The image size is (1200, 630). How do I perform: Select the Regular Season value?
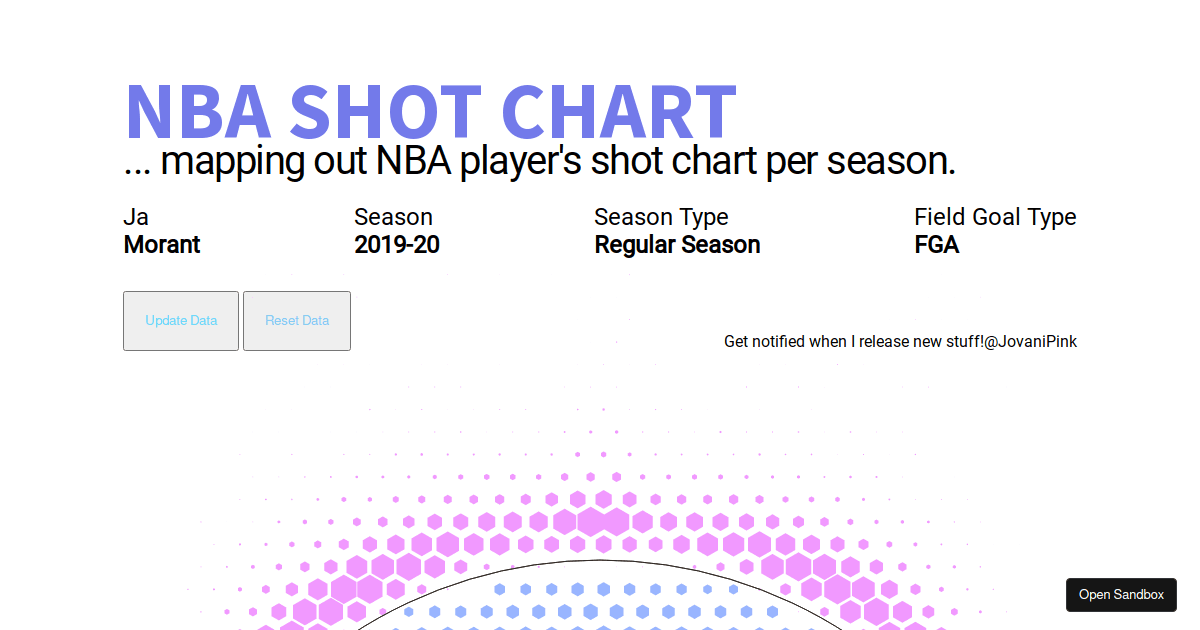point(677,244)
